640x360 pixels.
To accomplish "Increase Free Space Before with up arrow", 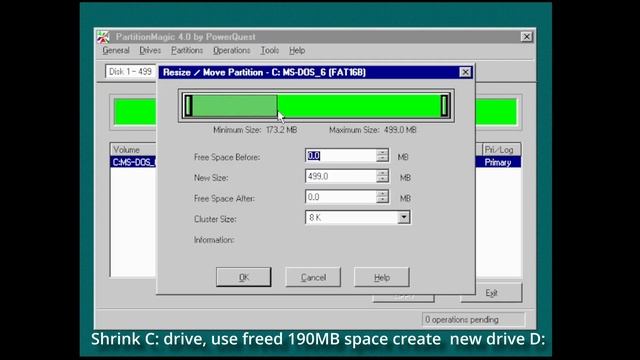I will pos(382,152).
